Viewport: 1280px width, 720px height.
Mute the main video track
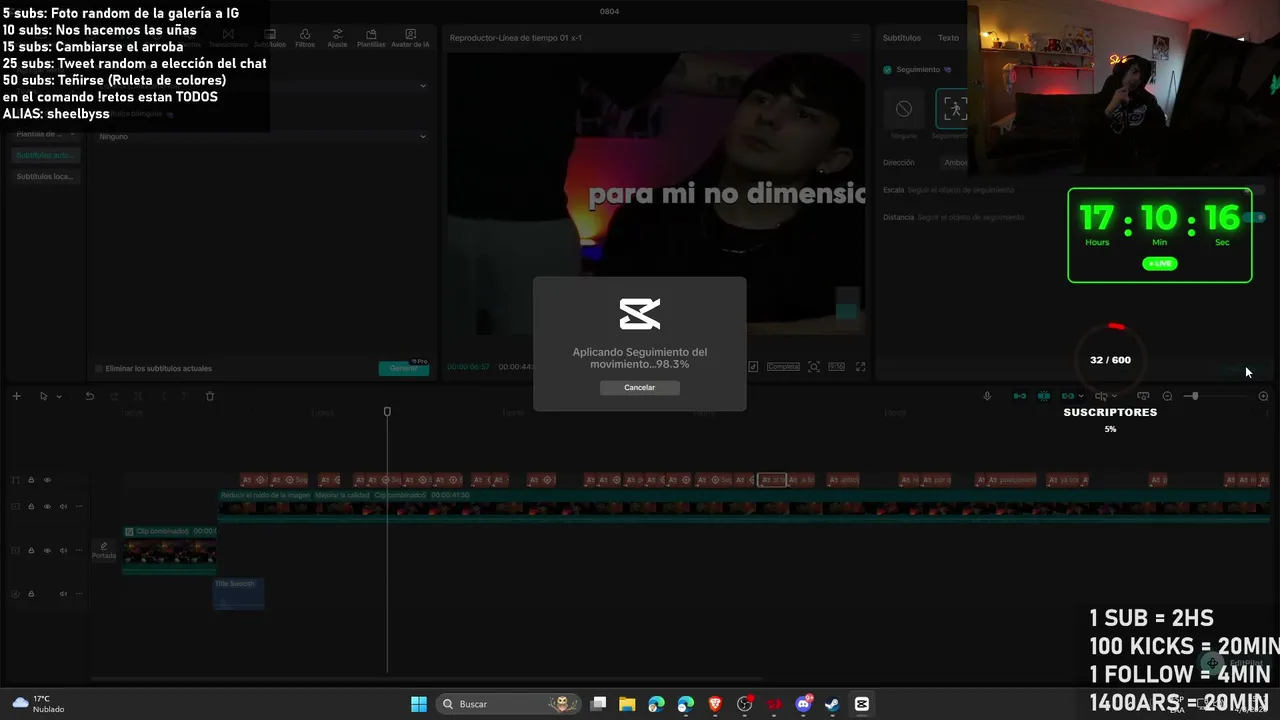point(63,507)
